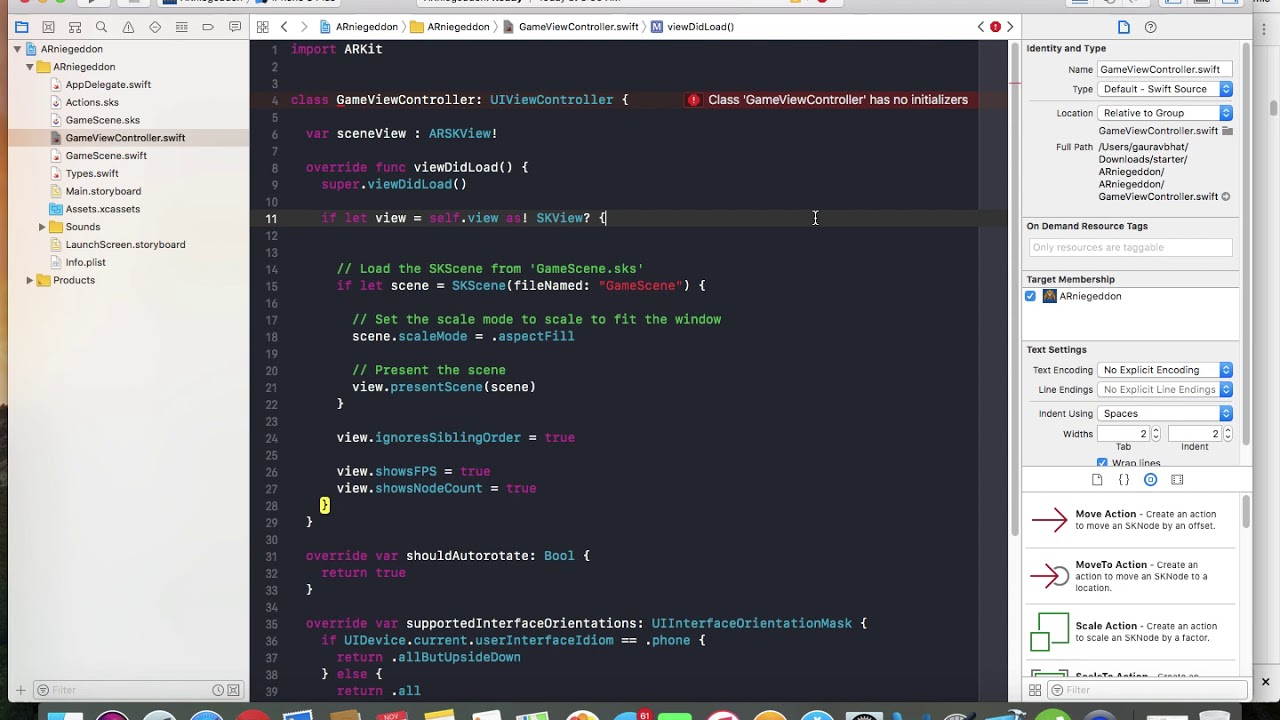
Task: Open the Breakpoint navigator icon
Action: coord(208,27)
